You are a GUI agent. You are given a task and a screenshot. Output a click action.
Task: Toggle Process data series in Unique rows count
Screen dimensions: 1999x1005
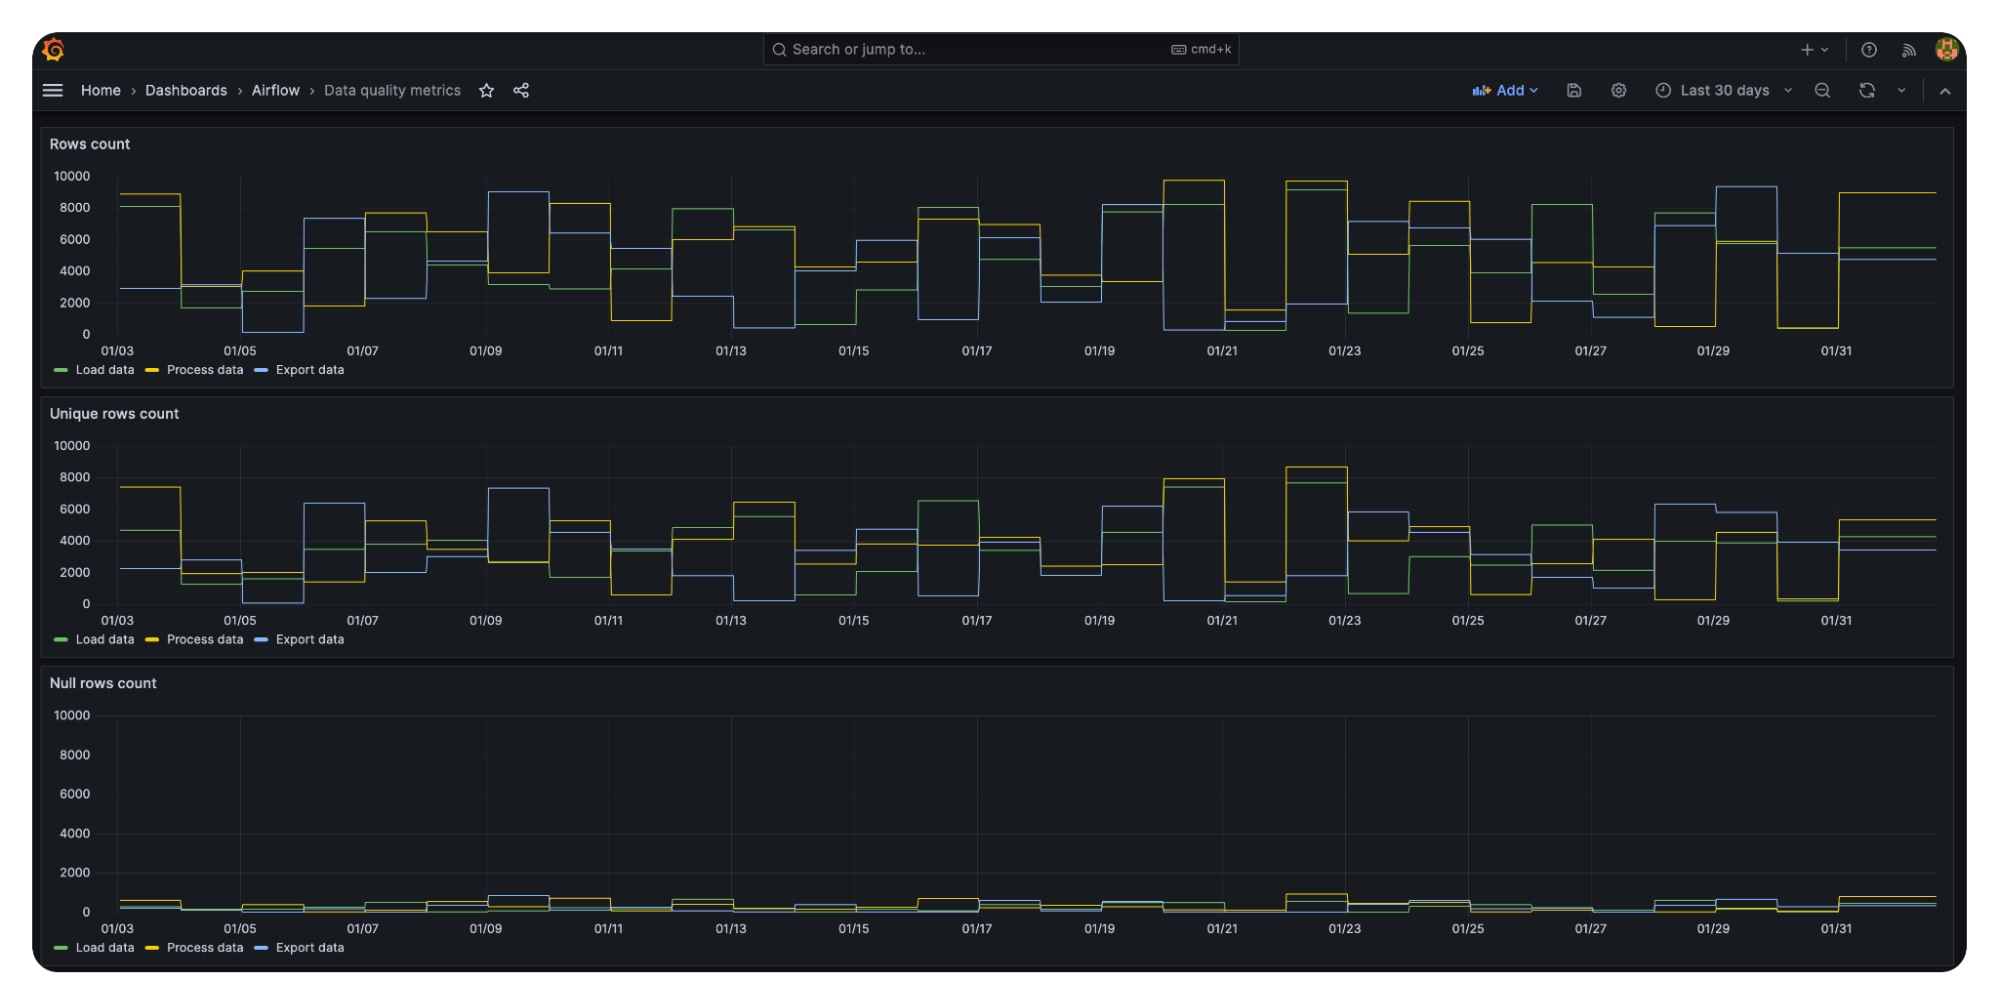click(x=204, y=640)
